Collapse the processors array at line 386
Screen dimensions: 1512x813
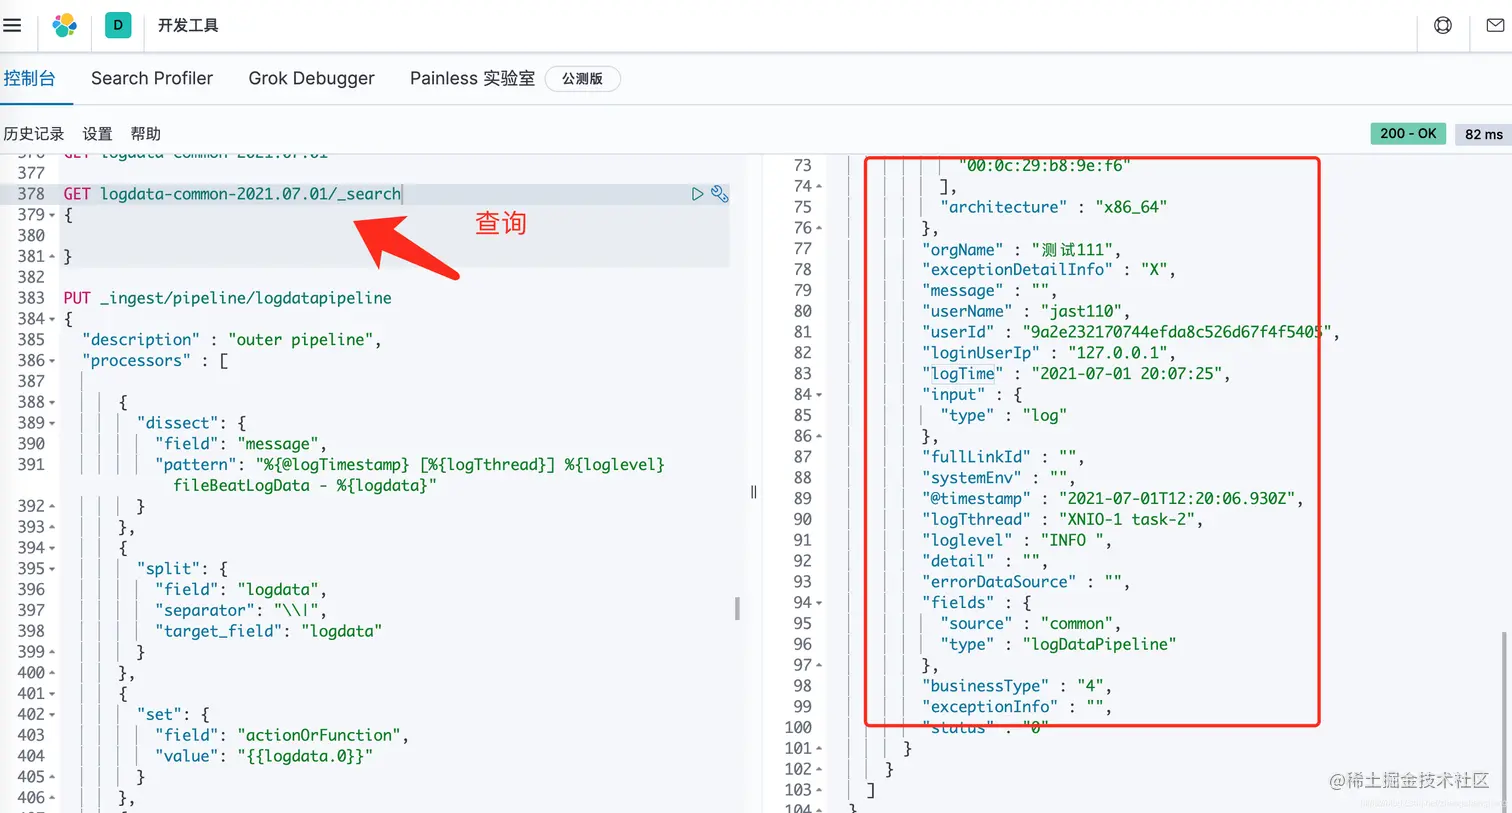click(52, 361)
